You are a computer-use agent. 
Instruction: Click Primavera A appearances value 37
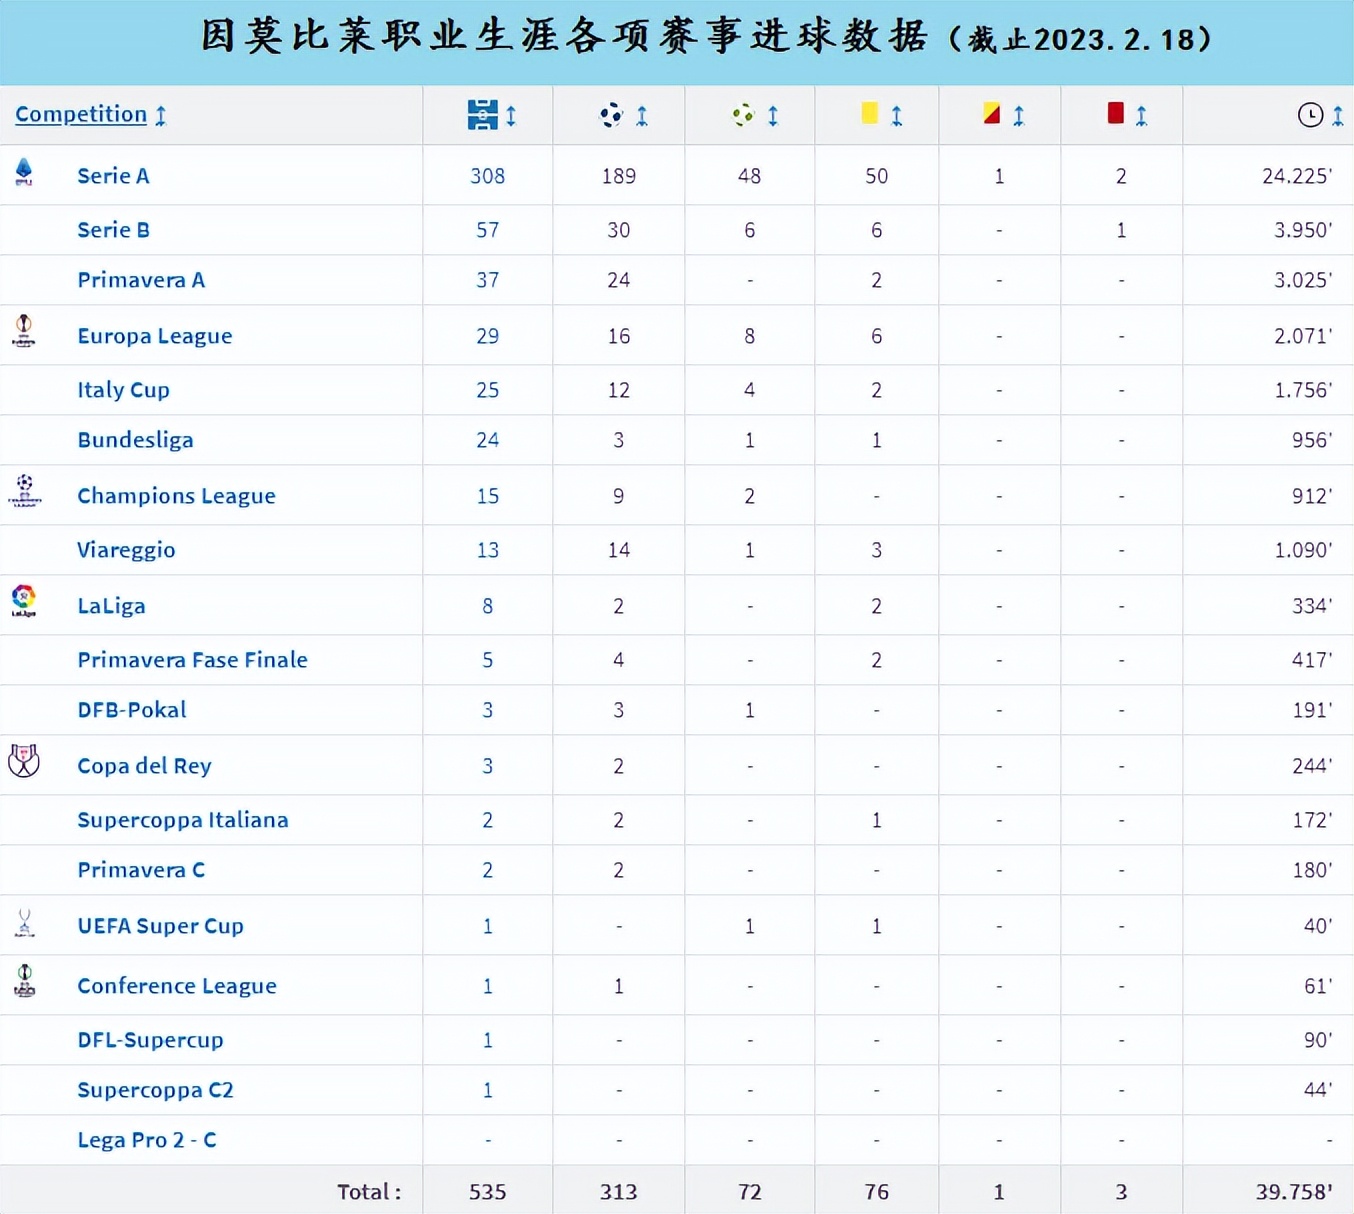point(488,280)
